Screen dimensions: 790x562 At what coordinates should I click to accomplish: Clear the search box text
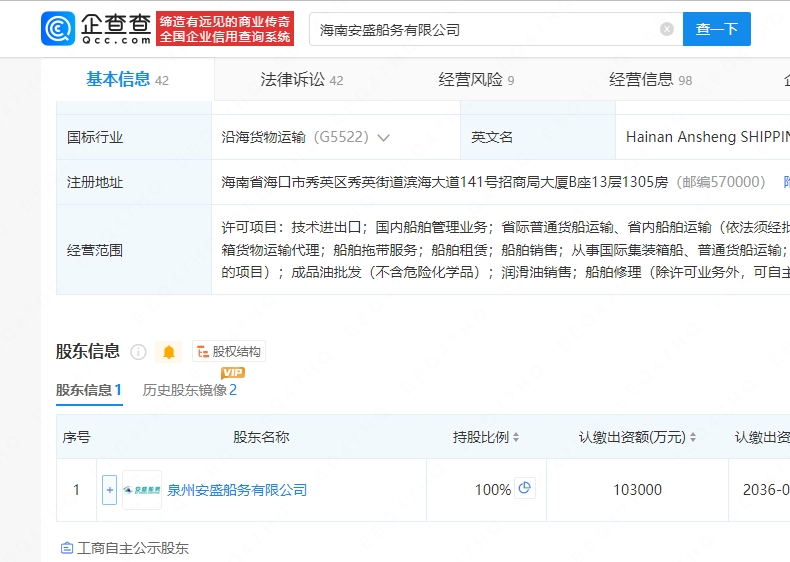click(667, 29)
